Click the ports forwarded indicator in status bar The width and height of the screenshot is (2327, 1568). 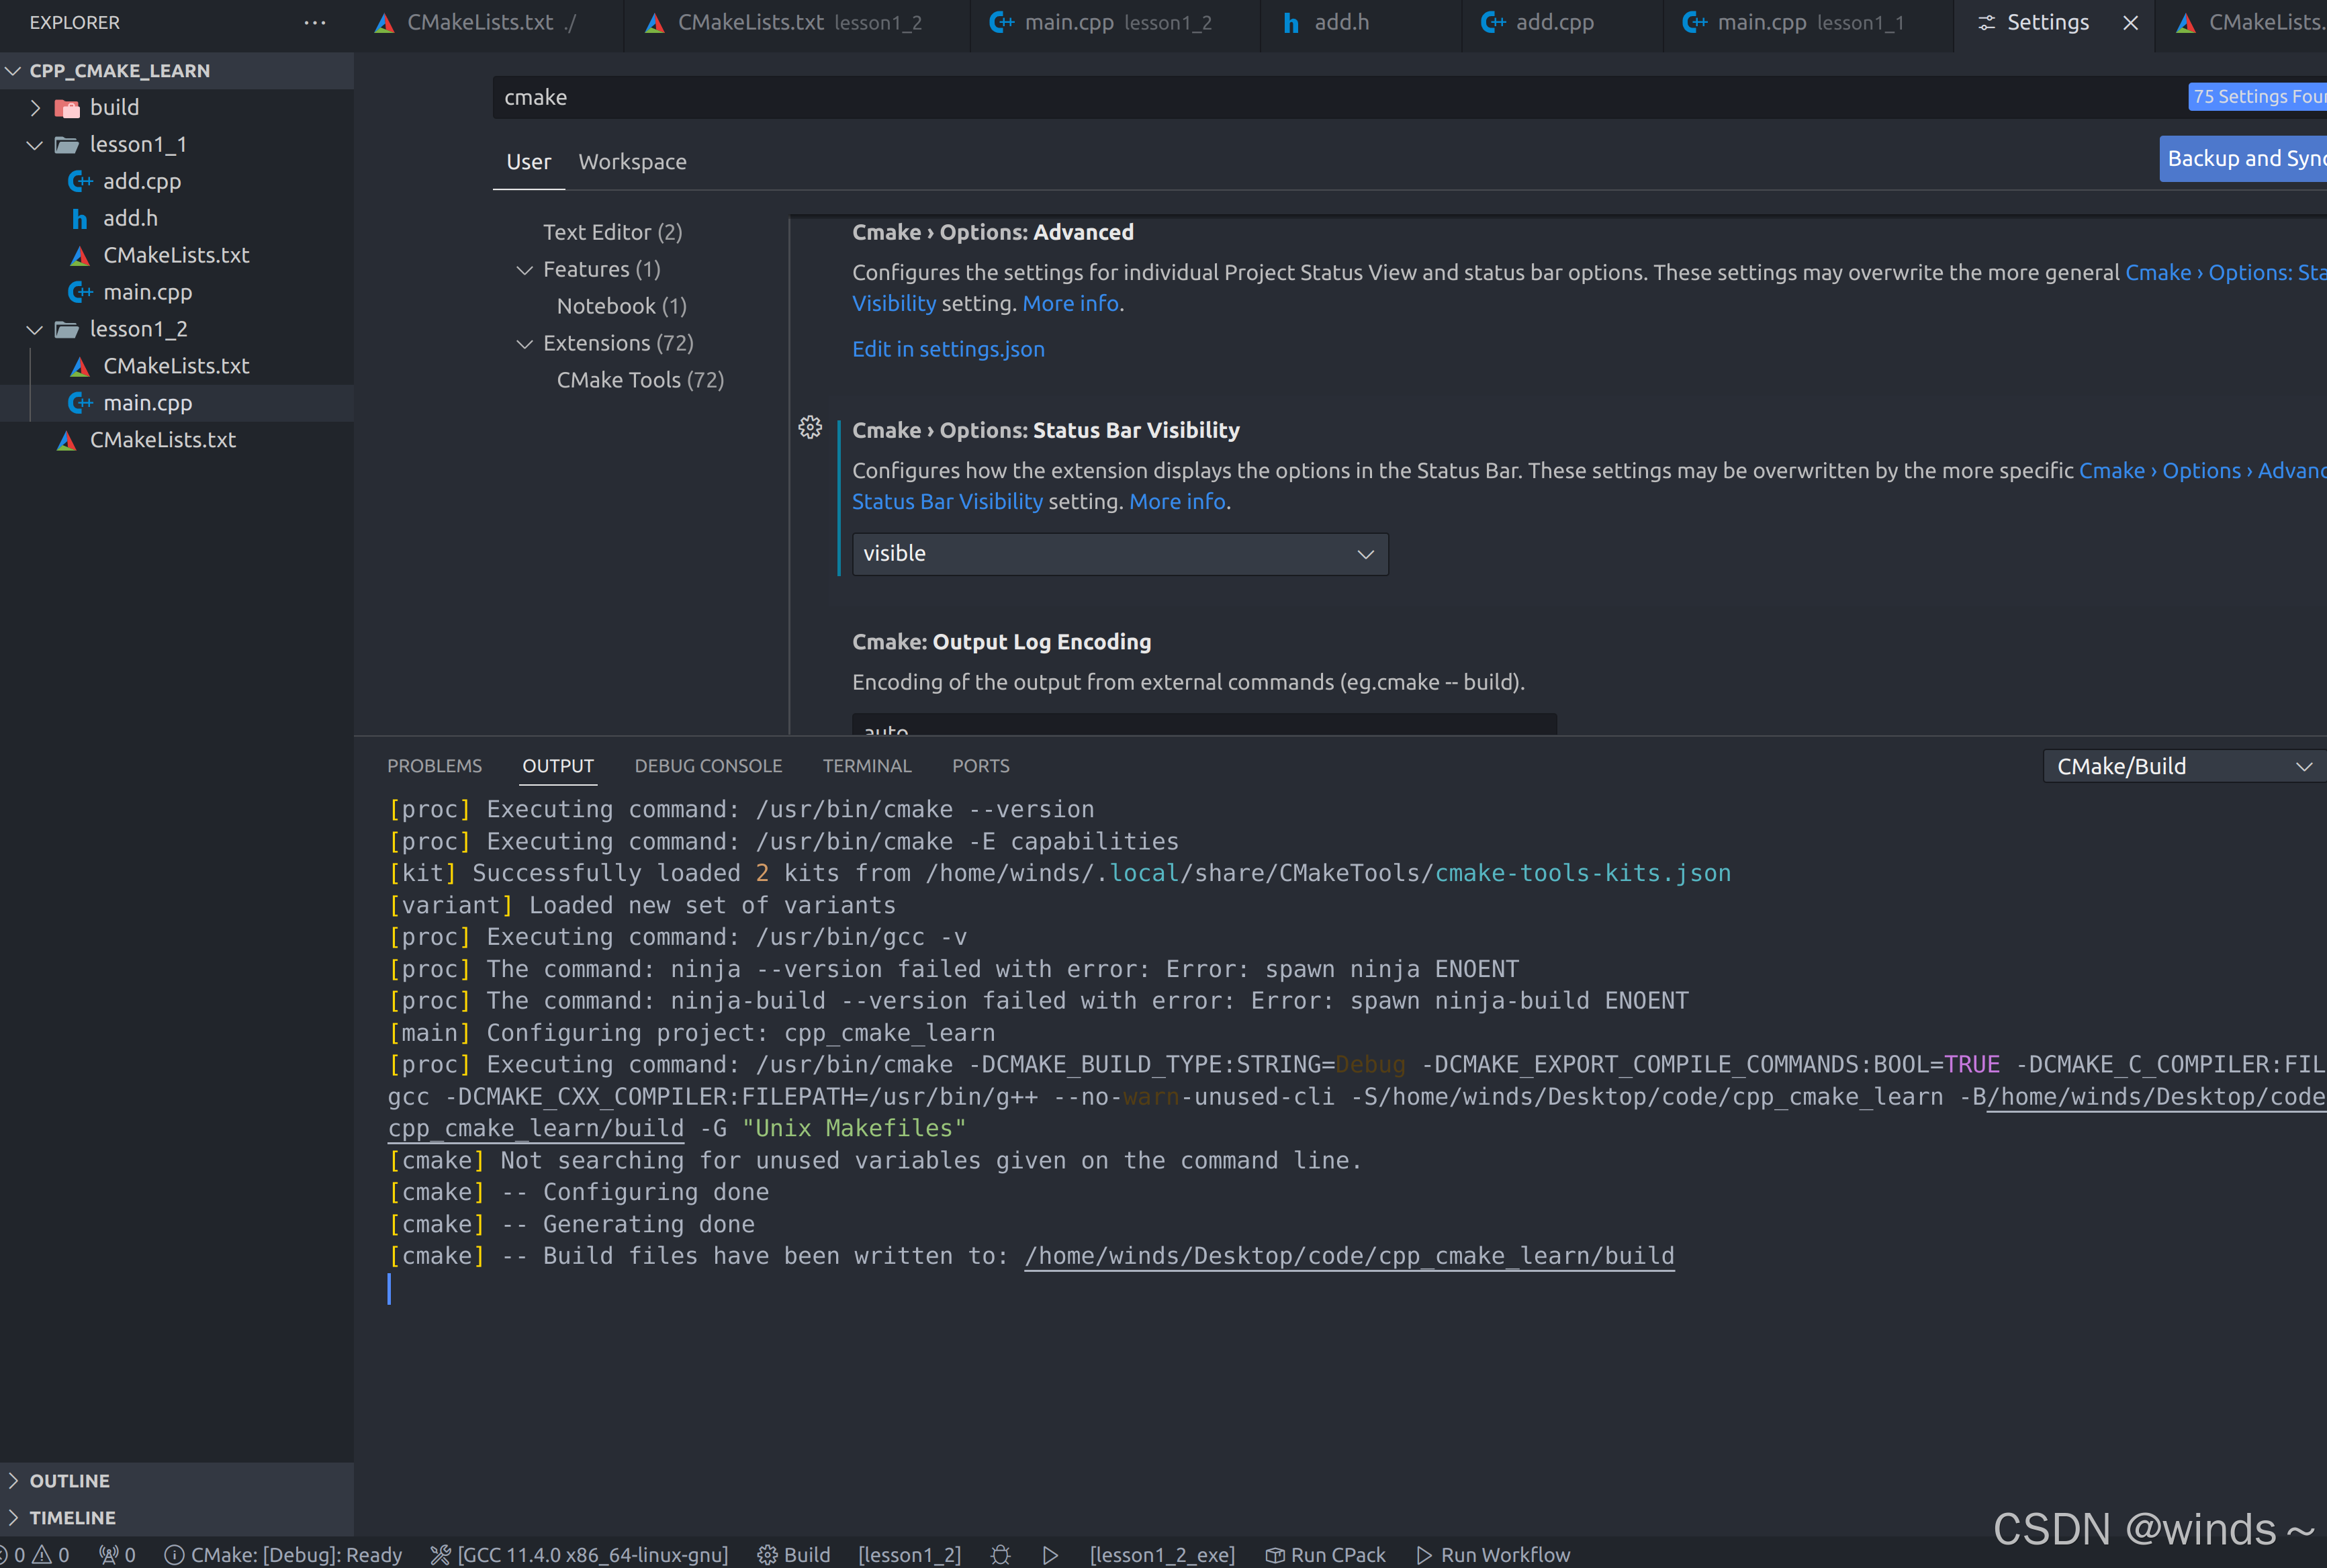(x=117, y=1554)
